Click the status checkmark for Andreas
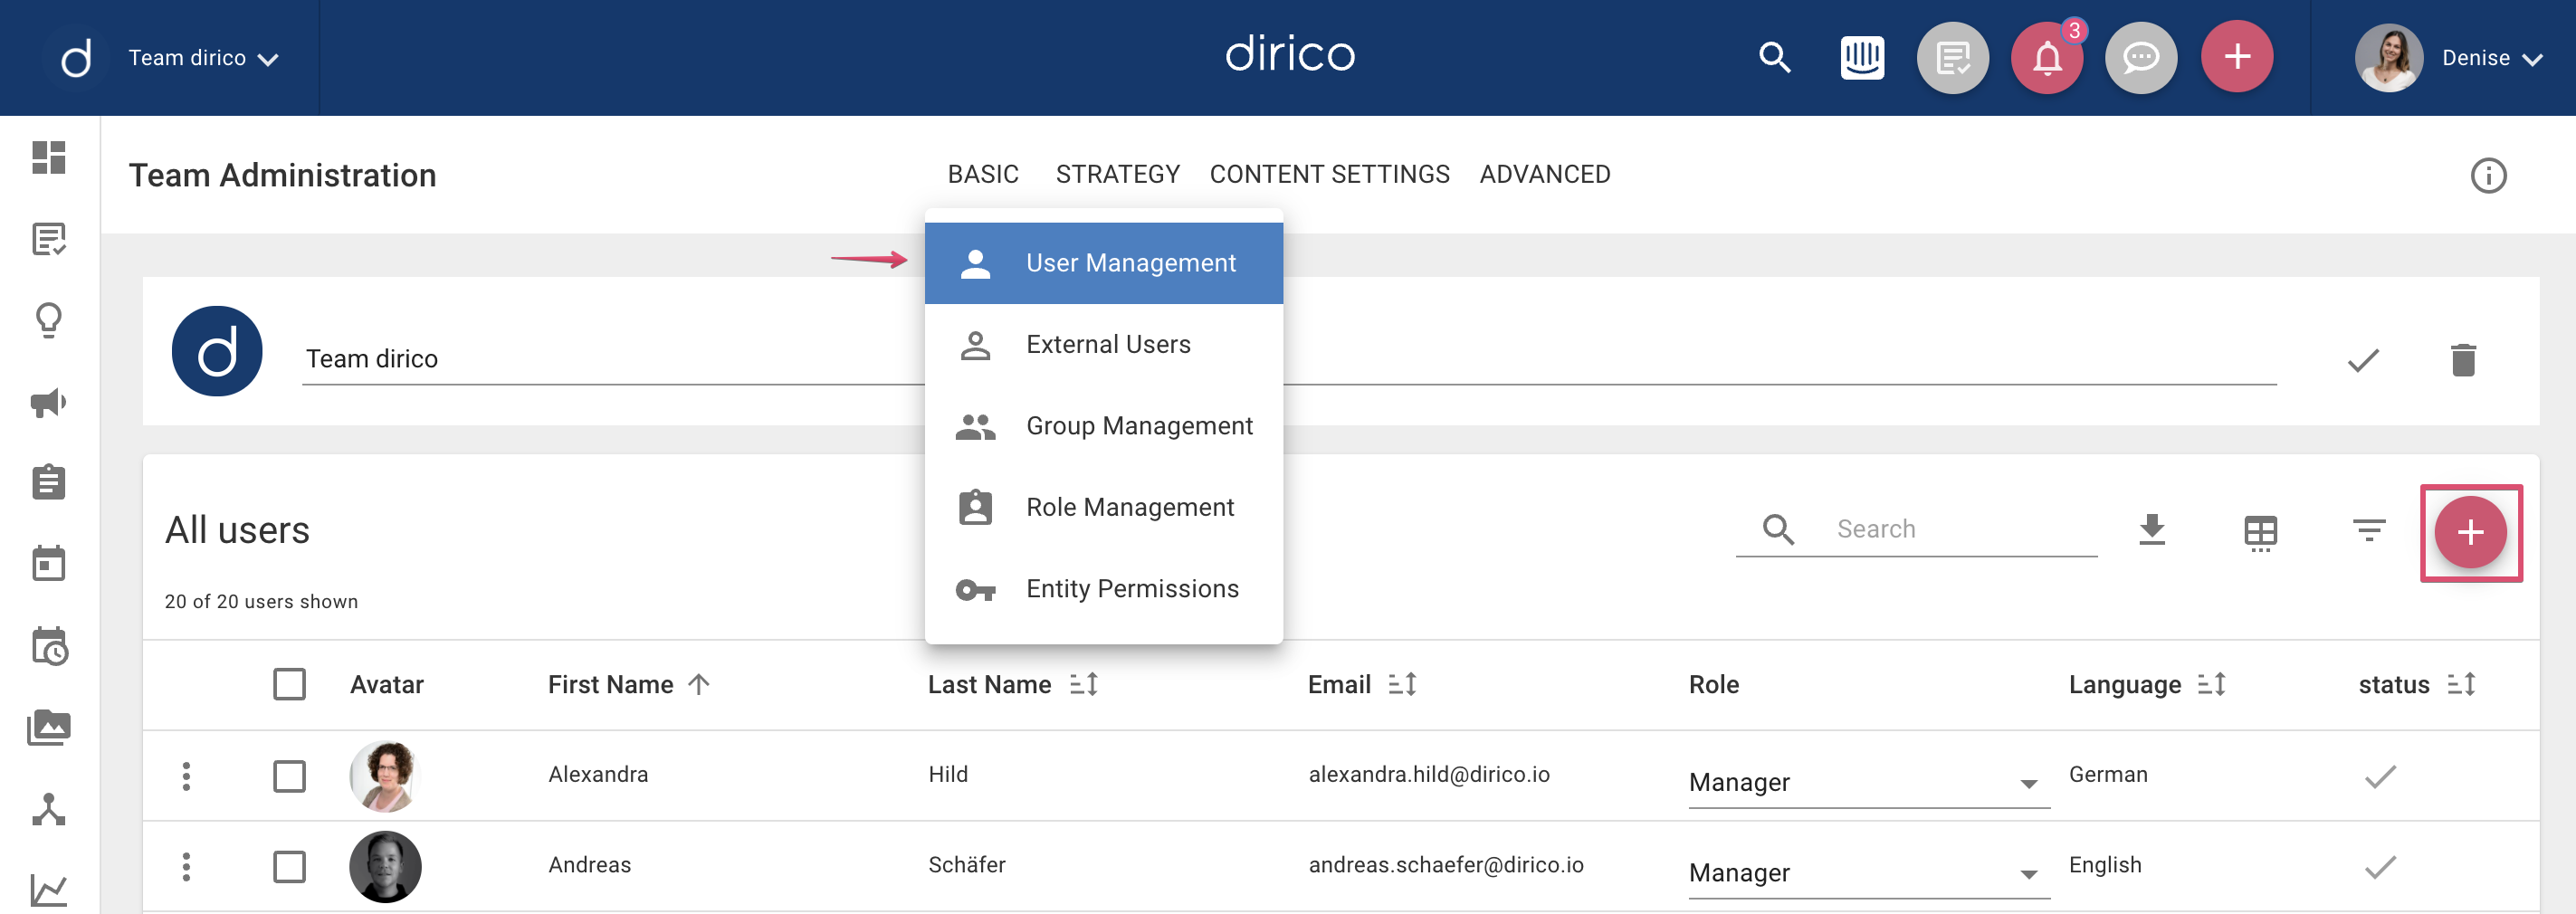Screen dimensions: 2576x914 [x=2380, y=866]
